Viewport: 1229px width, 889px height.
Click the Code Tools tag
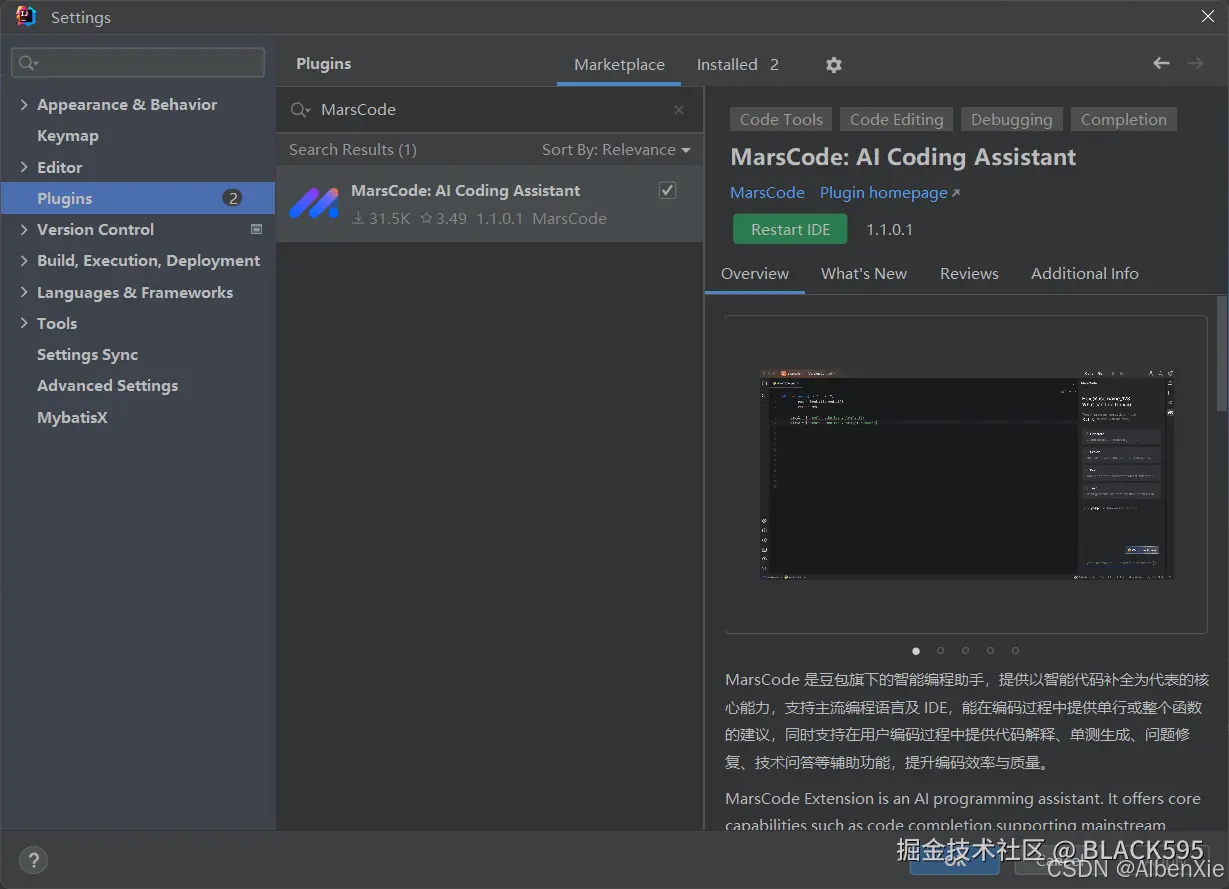tap(781, 120)
